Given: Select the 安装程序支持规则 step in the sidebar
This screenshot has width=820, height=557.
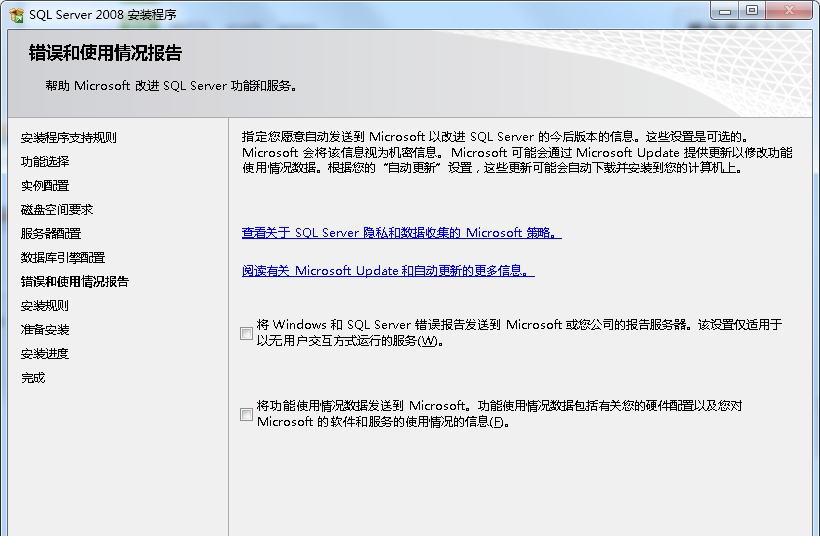Looking at the screenshot, I should pos(69,138).
